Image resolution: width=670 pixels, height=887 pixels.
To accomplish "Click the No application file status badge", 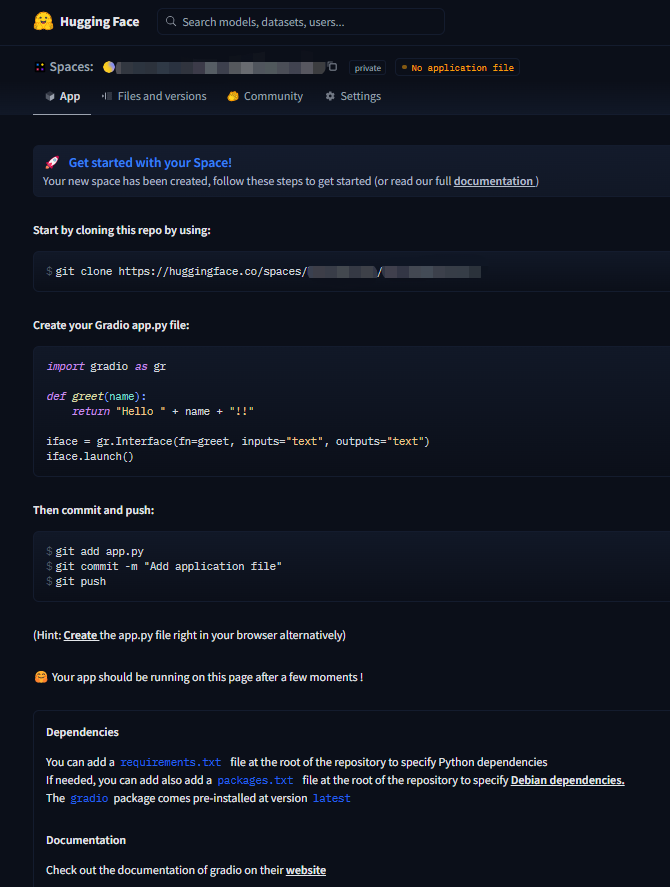I will (457, 68).
